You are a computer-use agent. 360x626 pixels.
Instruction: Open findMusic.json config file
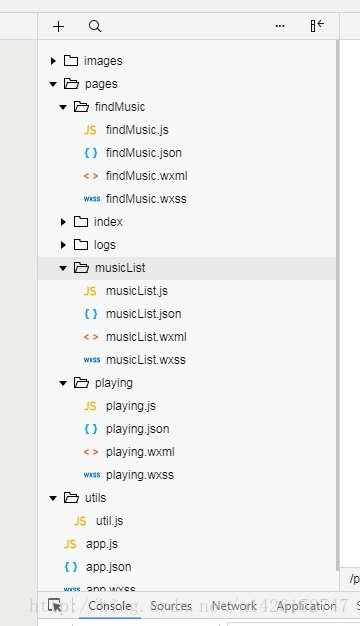144,153
